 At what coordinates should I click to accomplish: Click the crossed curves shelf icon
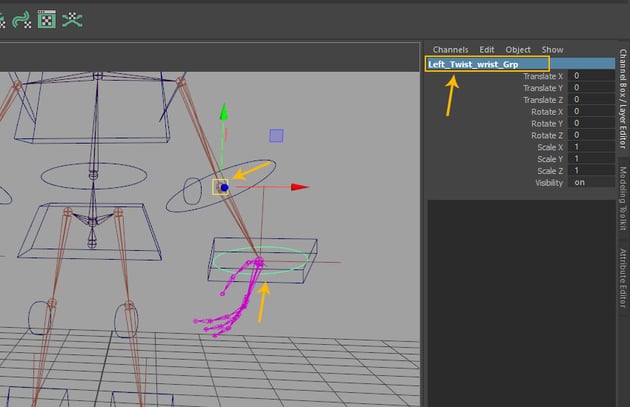pos(72,19)
